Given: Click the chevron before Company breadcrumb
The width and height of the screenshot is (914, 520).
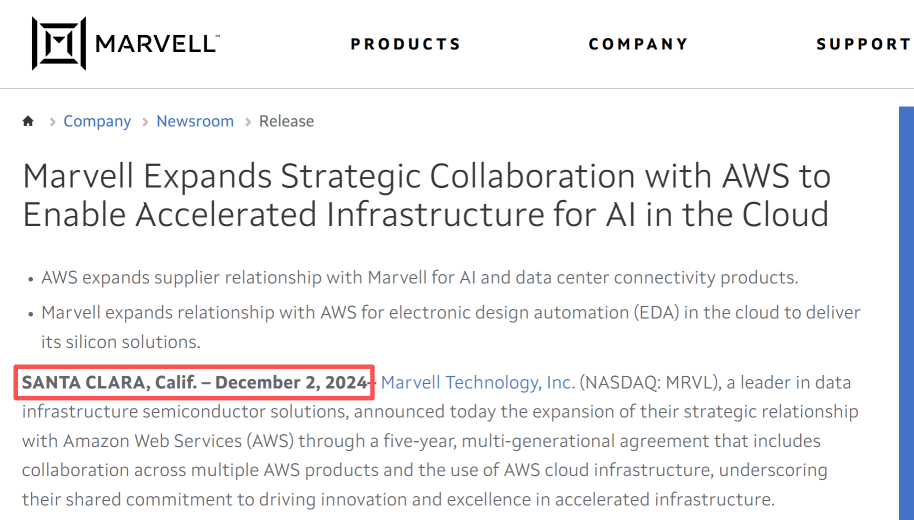Looking at the screenshot, I should [52, 122].
